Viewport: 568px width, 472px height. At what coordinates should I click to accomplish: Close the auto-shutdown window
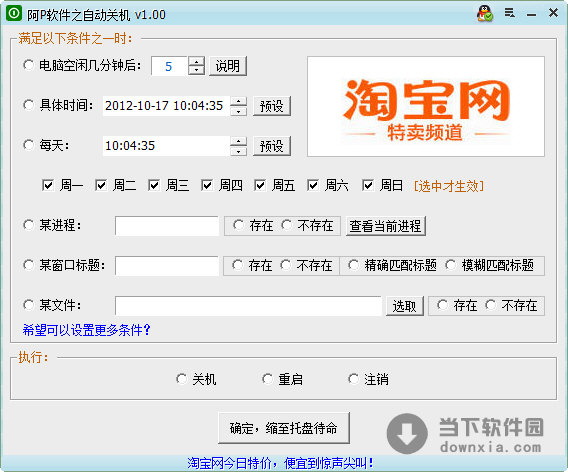pos(553,13)
